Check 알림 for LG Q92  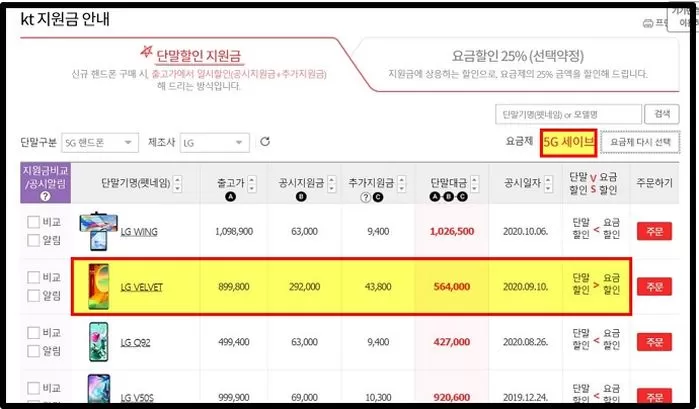point(33,351)
